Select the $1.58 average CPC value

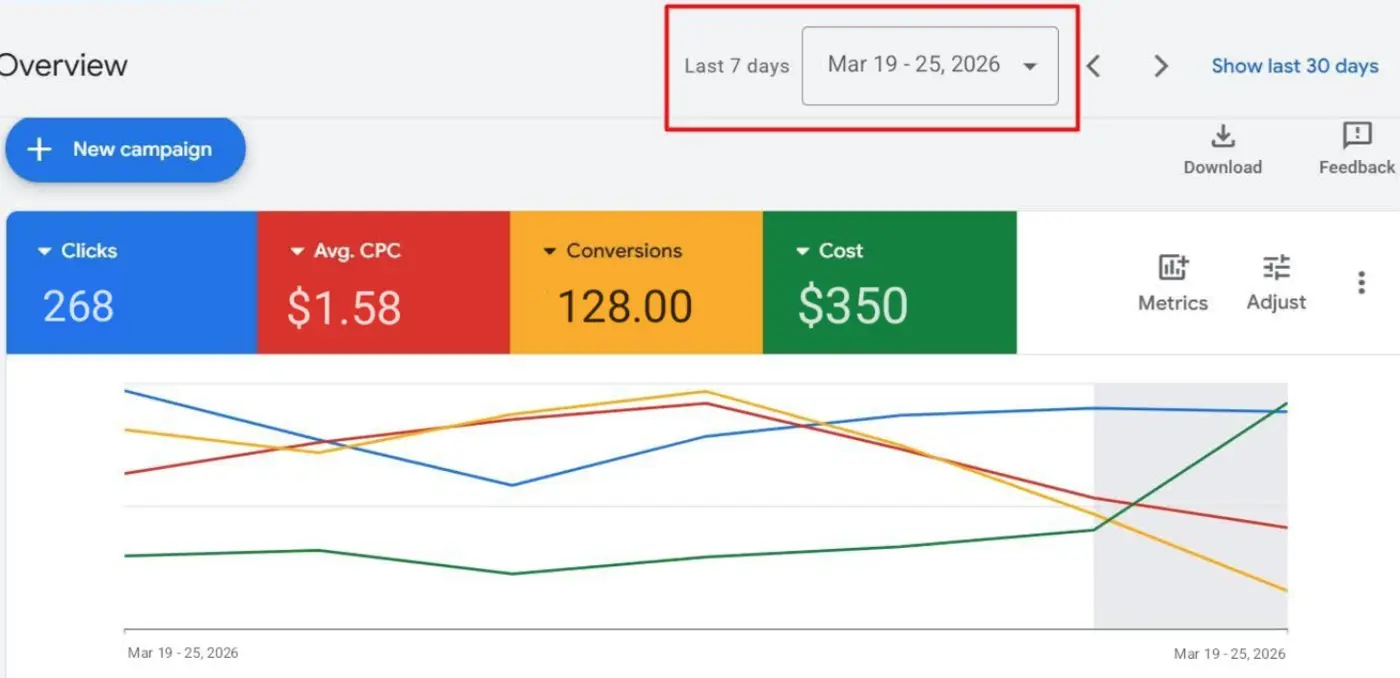[344, 307]
